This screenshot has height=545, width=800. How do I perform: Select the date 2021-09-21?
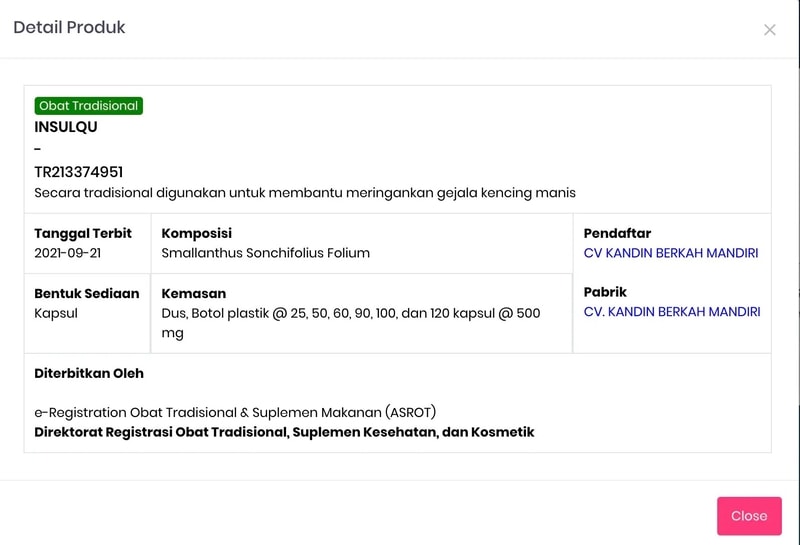pos(67,253)
